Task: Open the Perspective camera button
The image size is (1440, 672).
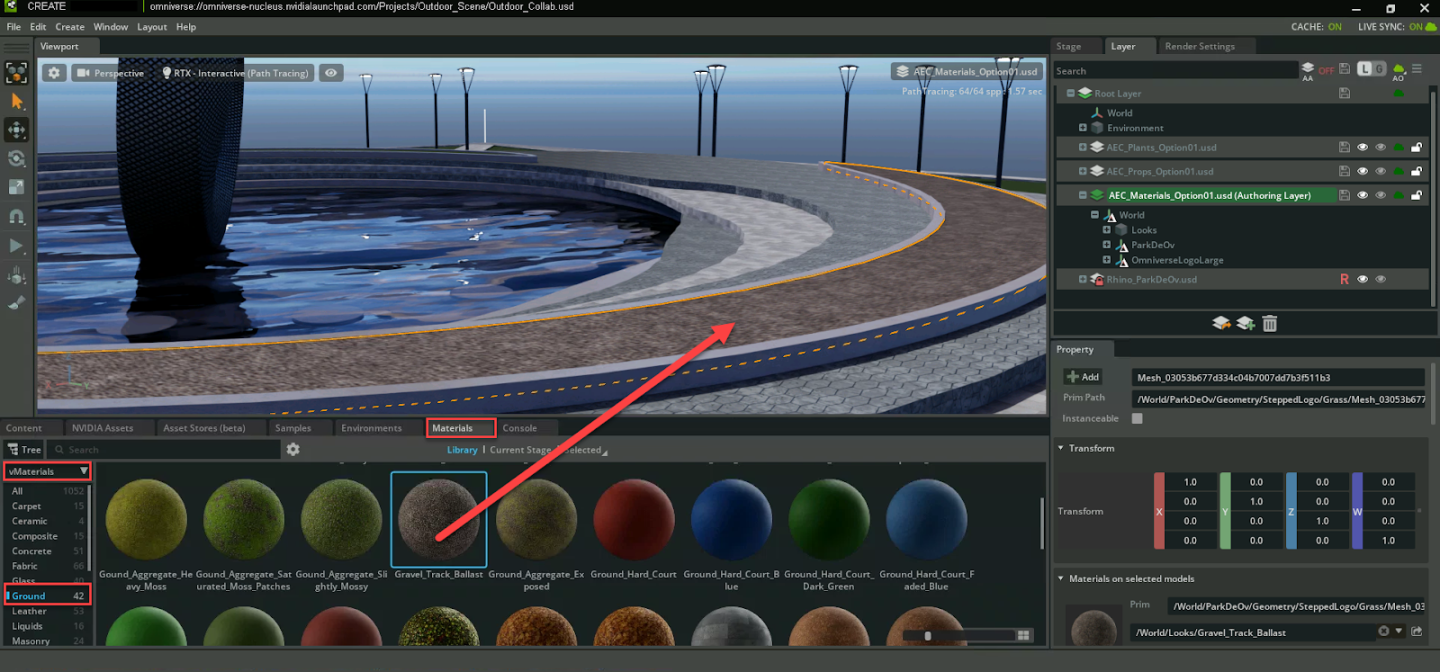Action: pyautogui.click(x=109, y=73)
